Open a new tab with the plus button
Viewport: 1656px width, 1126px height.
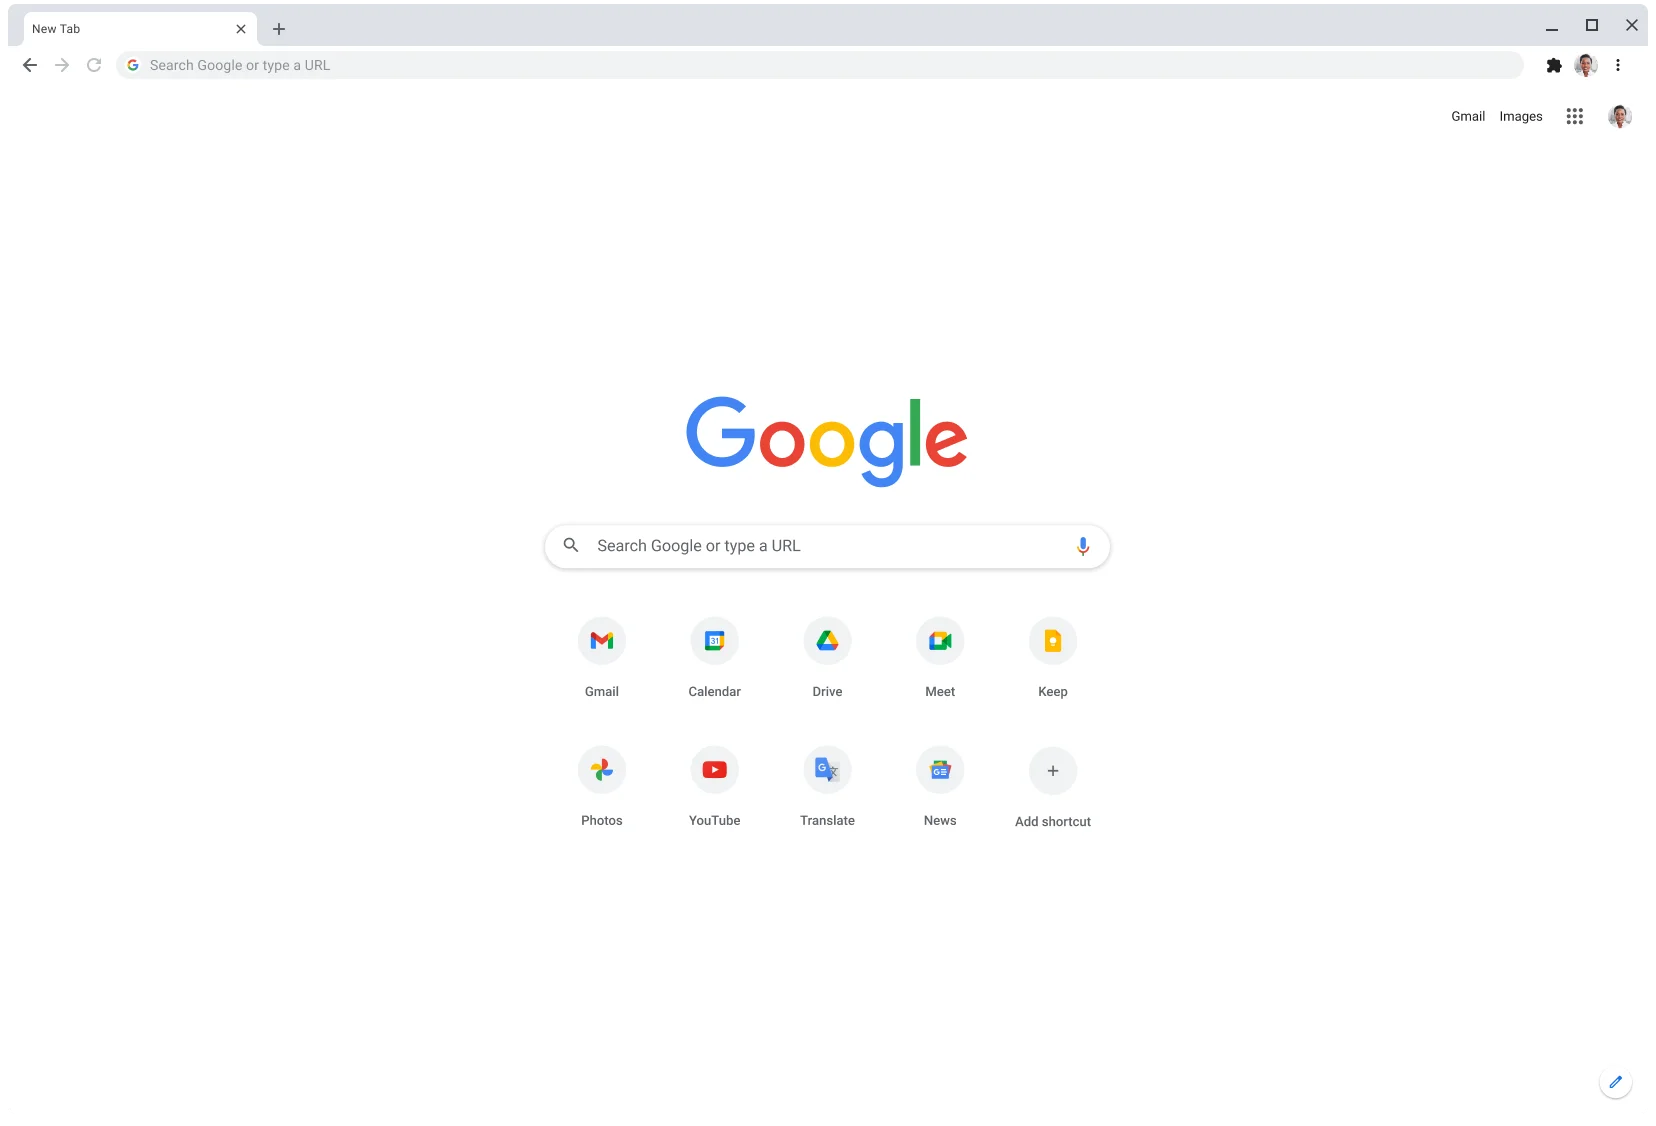[x=279, y=29]
